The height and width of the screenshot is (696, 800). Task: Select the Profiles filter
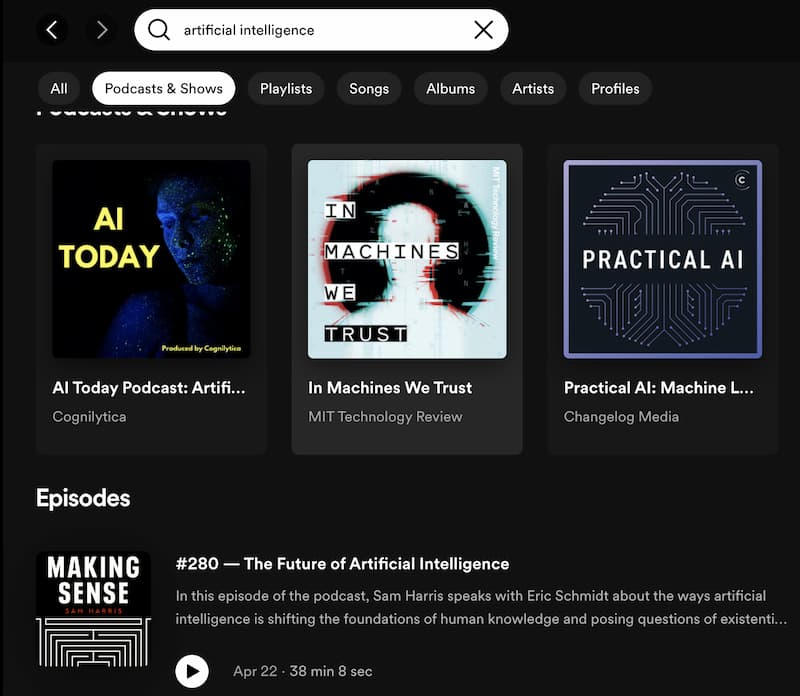pos(615,88)
